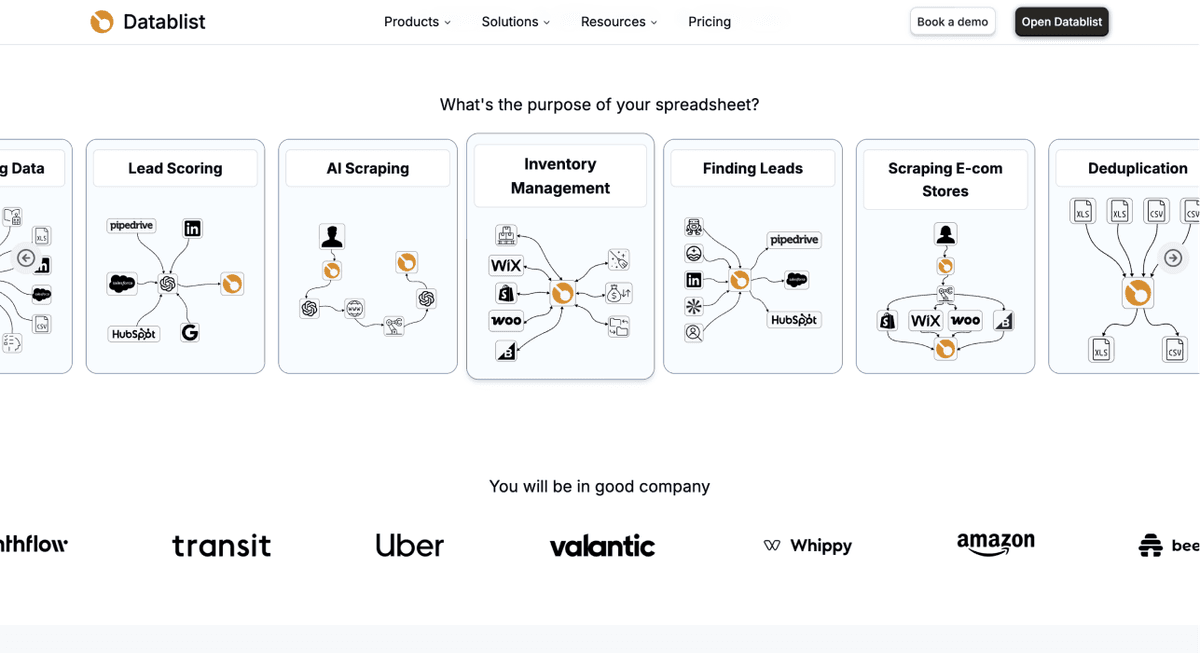This screenshot has width=1200, height=653.
Task: Click the previous carousel arrow icon
Action: click(x=26, y=258)
